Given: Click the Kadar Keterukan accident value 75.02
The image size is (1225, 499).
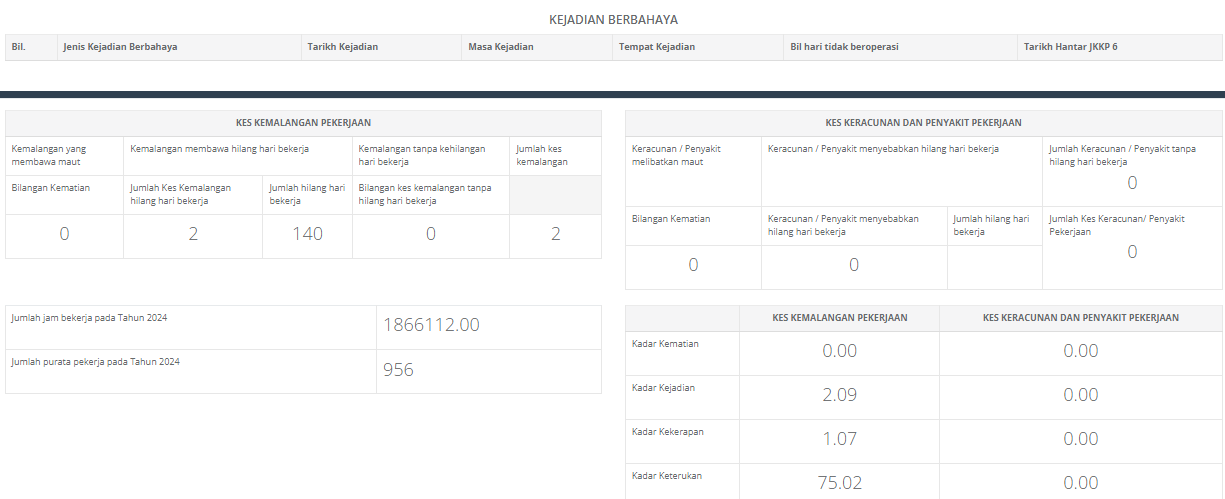Looking at the screenshot, I should [840, 482].
